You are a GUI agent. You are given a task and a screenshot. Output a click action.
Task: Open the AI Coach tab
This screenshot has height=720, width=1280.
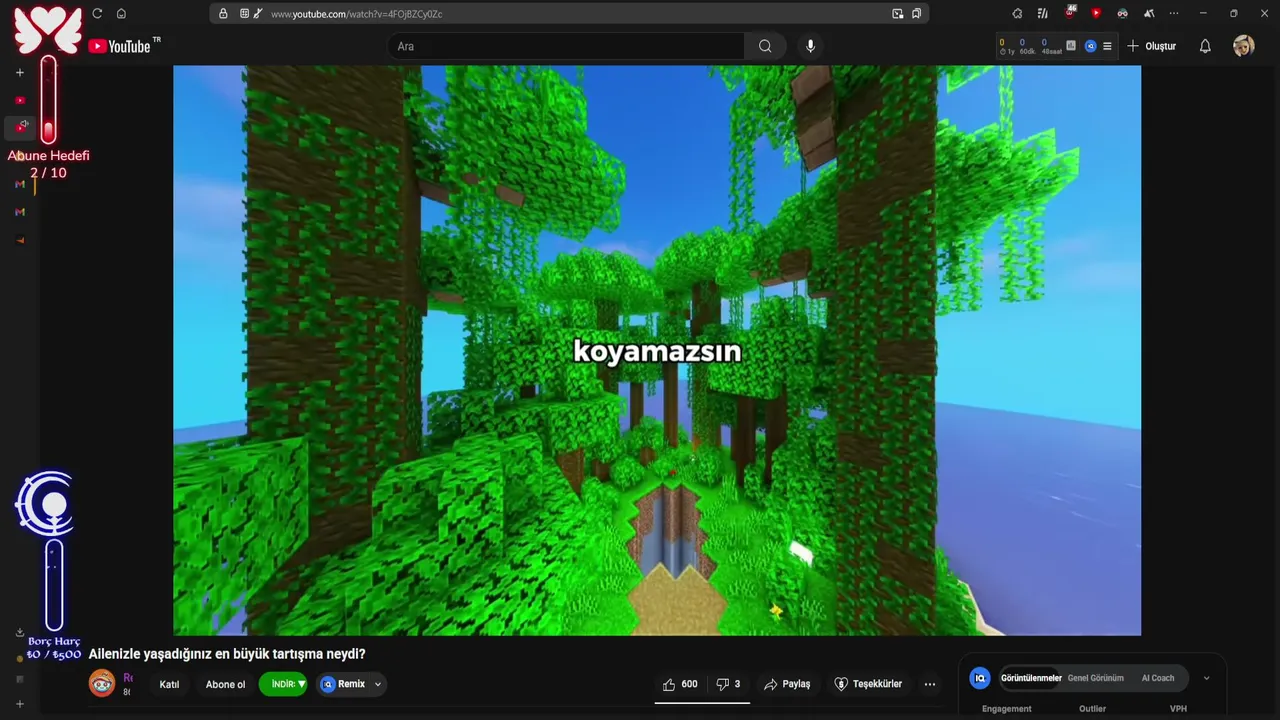coord(1158,678)
